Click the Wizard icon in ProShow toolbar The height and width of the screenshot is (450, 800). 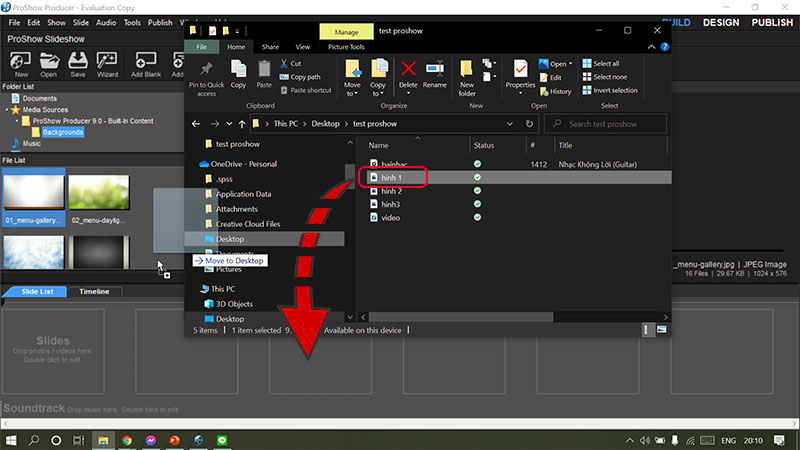[x=106, y=62]
